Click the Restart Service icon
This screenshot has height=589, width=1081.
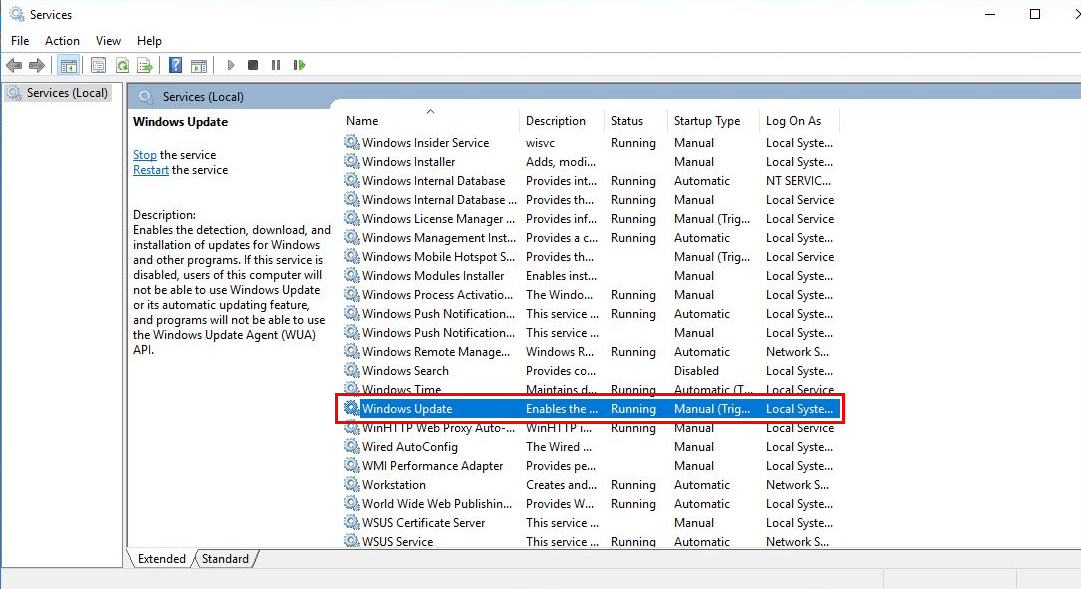click(x=299, y=65)
